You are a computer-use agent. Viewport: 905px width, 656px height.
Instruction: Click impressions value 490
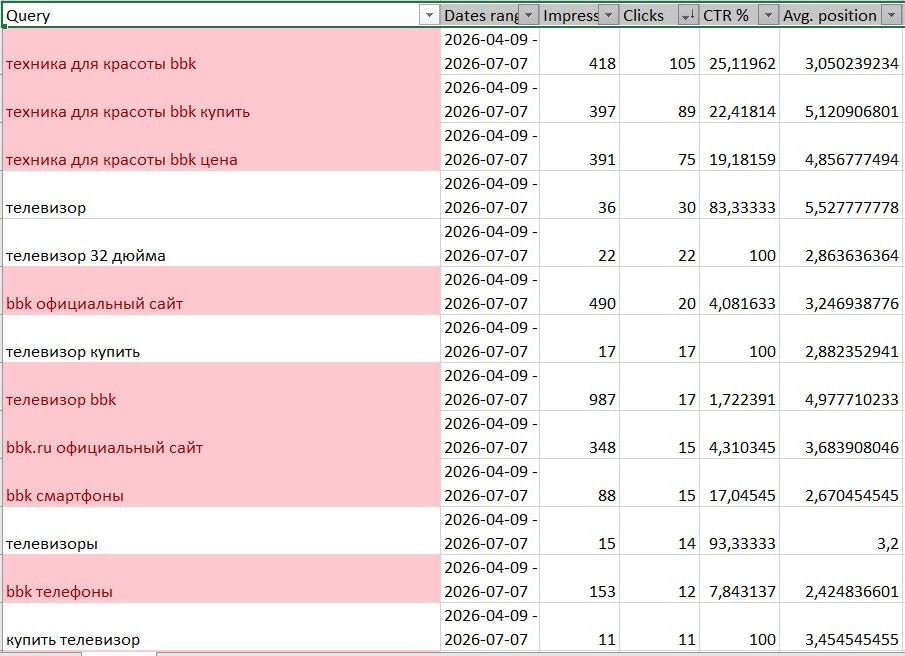pos(579,291)
